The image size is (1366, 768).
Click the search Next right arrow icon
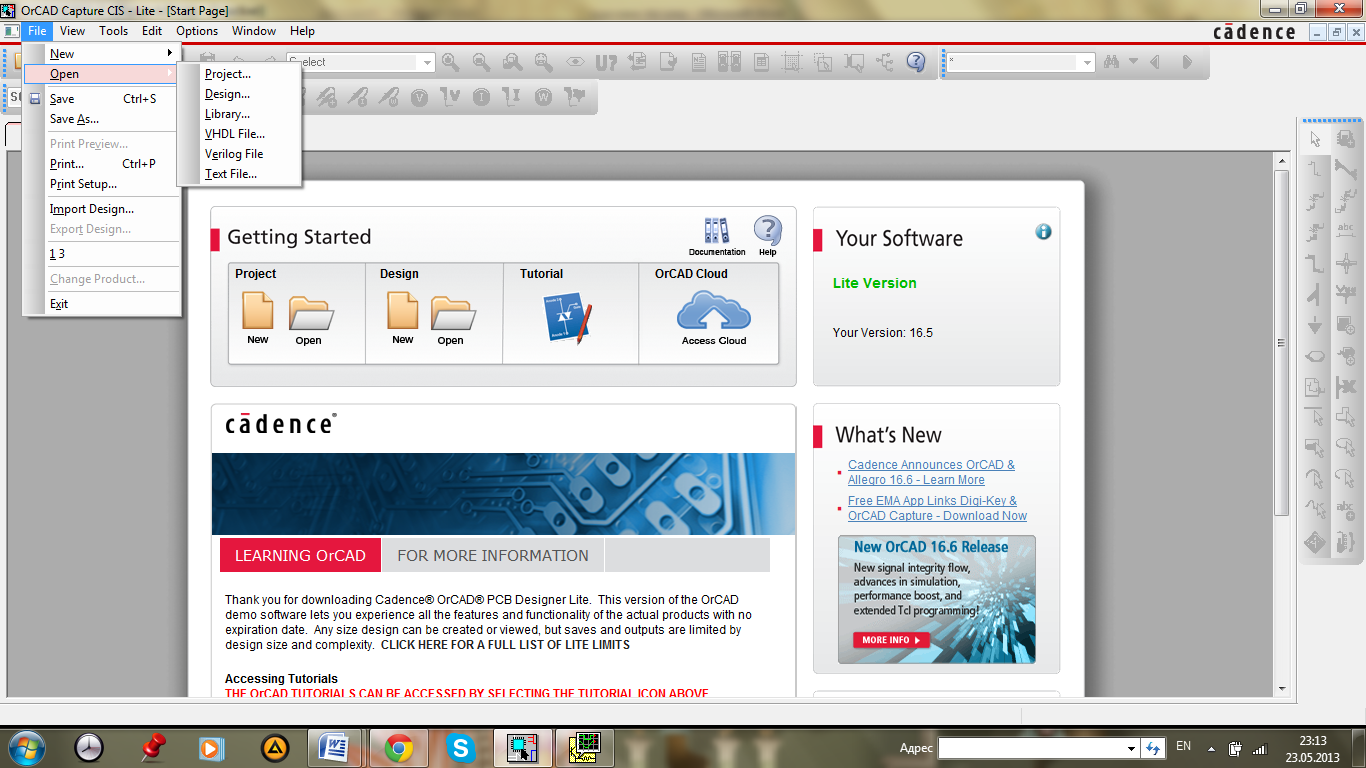pyautogui.click(x=1187, y=62)
